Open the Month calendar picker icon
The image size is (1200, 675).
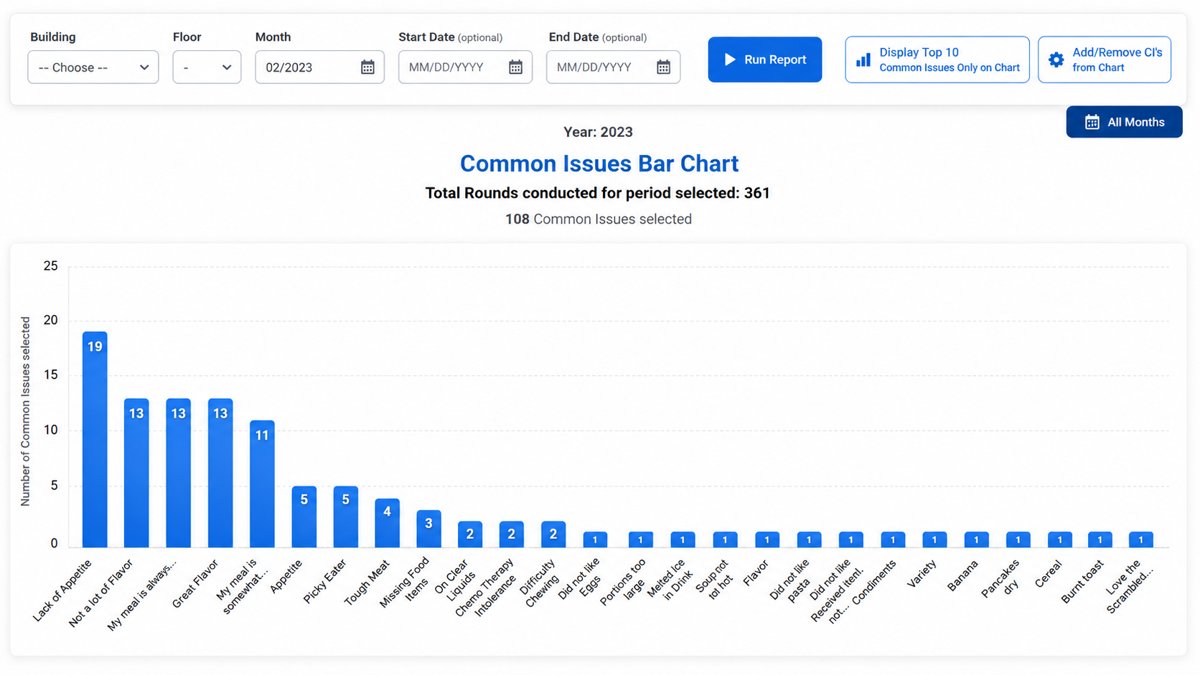367,67
